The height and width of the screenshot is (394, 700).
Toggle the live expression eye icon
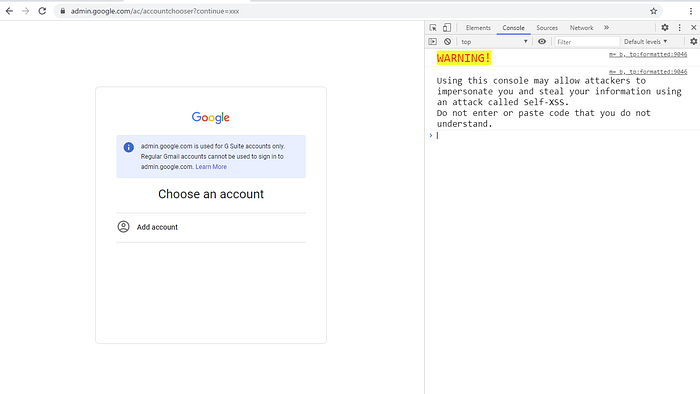pos(542,41)
